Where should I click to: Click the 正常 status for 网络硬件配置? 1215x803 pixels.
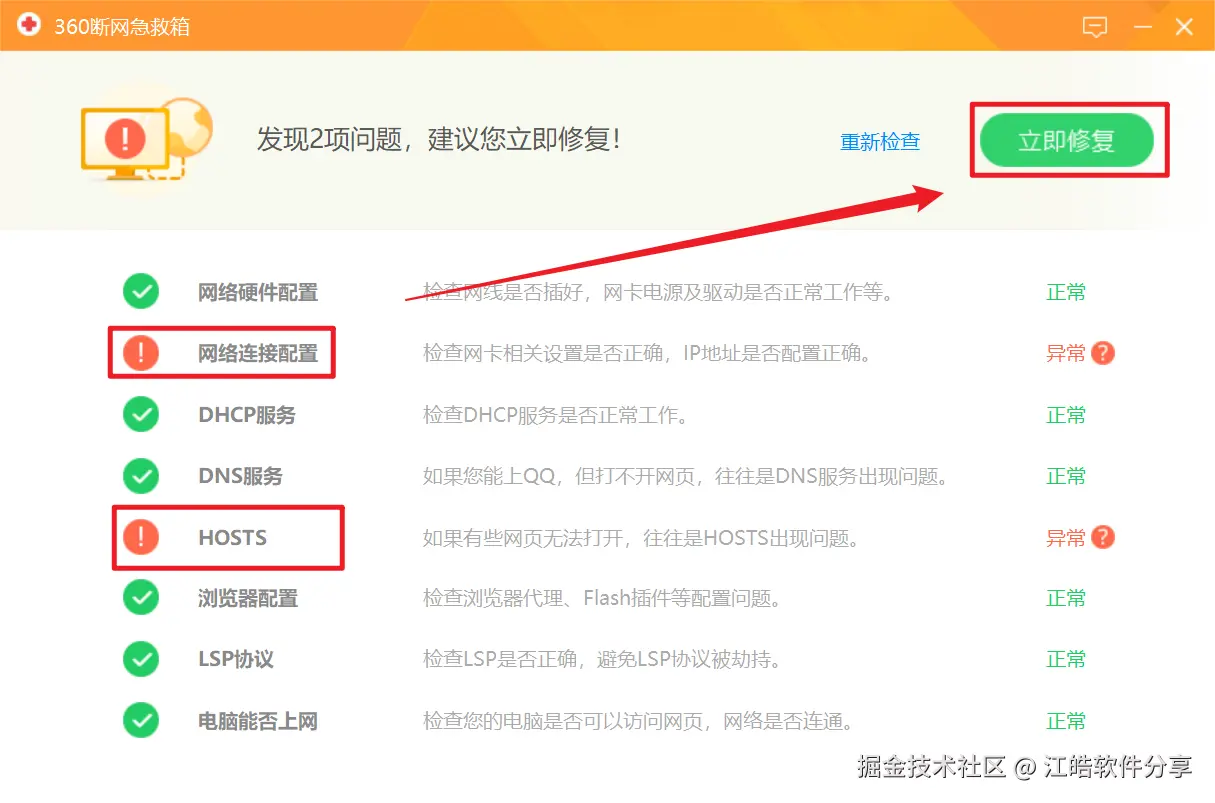[1066, 292]
